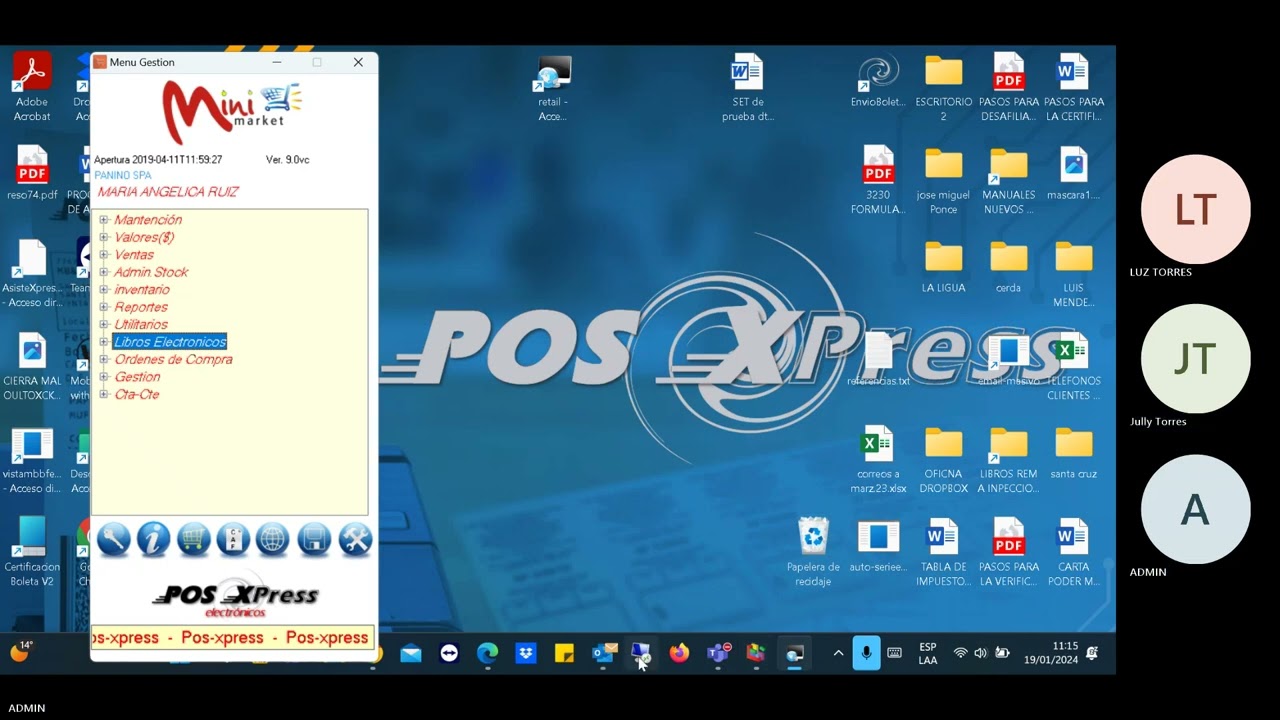
Task: Expand the Admin Stock tree node
Action: click(x=103, y=272)
